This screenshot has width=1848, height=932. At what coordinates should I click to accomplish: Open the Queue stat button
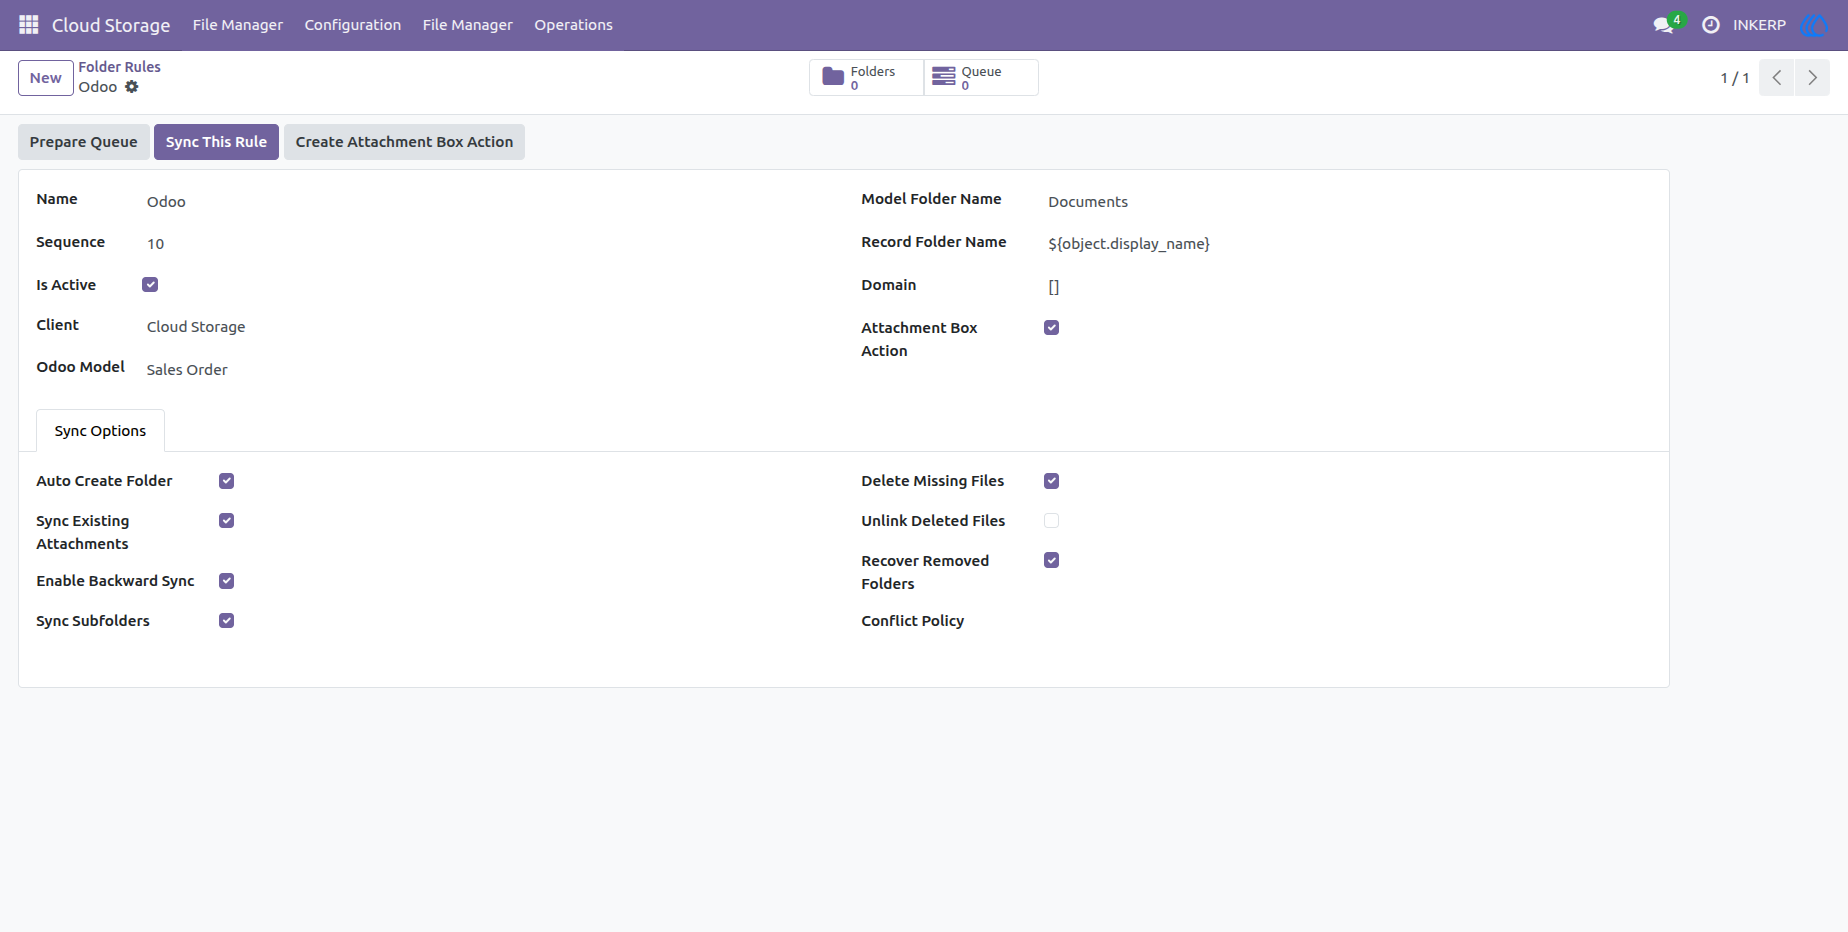point(981,77)
